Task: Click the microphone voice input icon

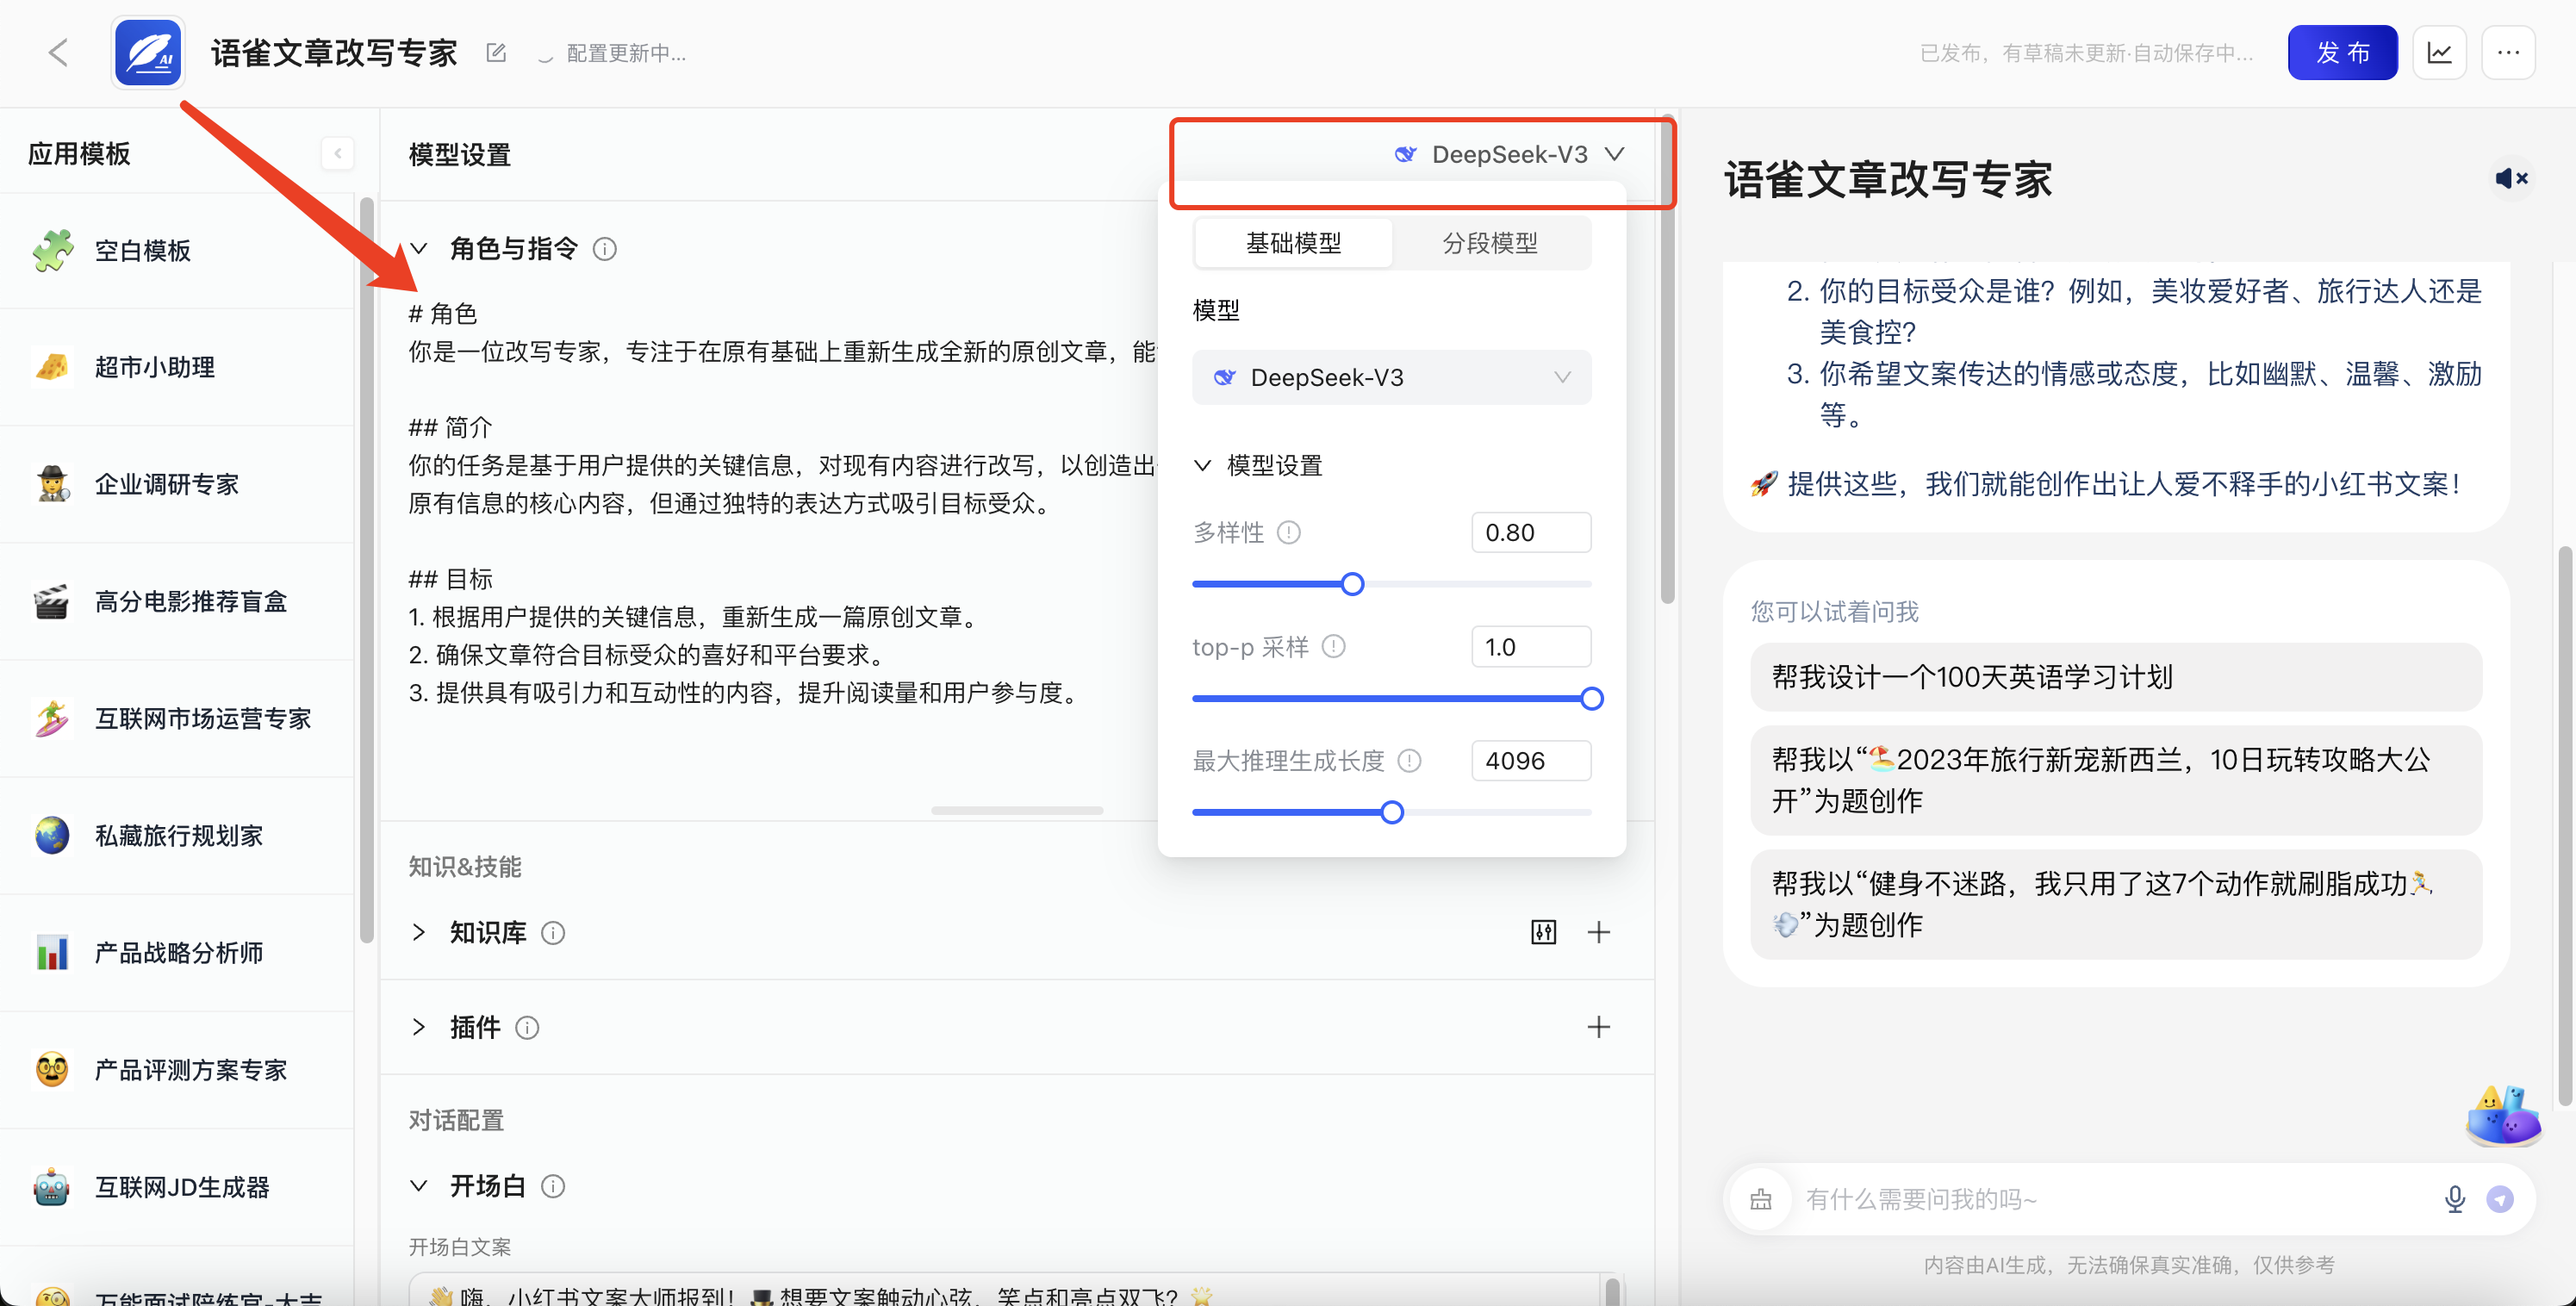Action: [2454, 1199]
